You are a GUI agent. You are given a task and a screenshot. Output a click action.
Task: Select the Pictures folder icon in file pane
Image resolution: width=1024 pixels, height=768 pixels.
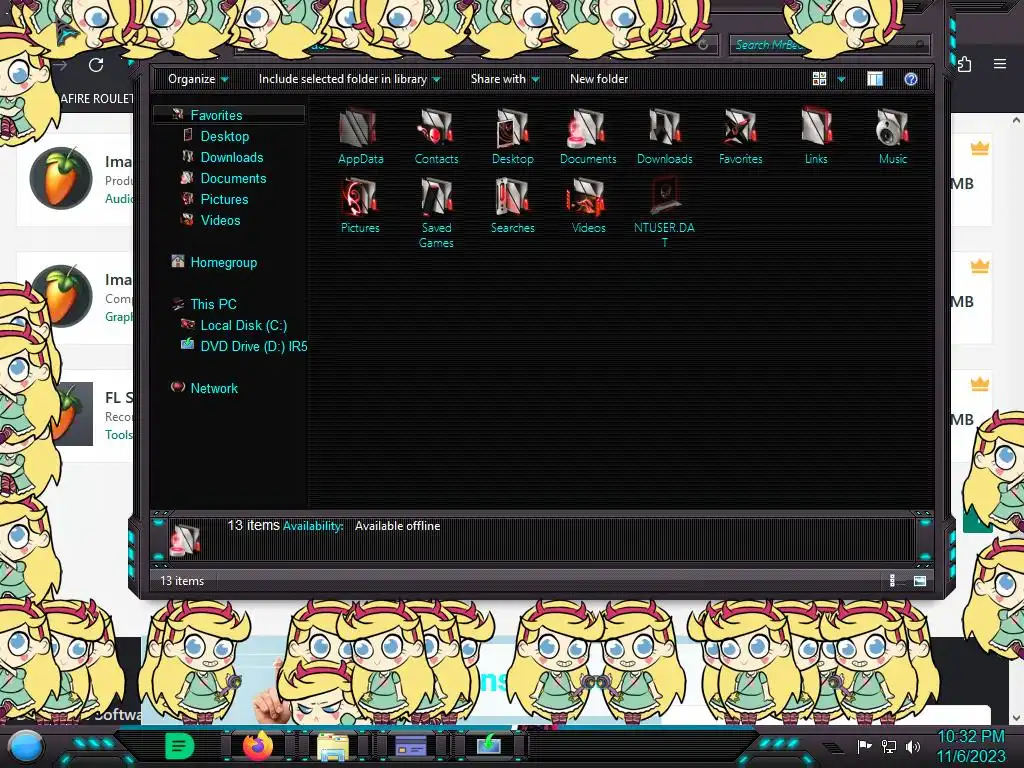(x=360, y=206)
